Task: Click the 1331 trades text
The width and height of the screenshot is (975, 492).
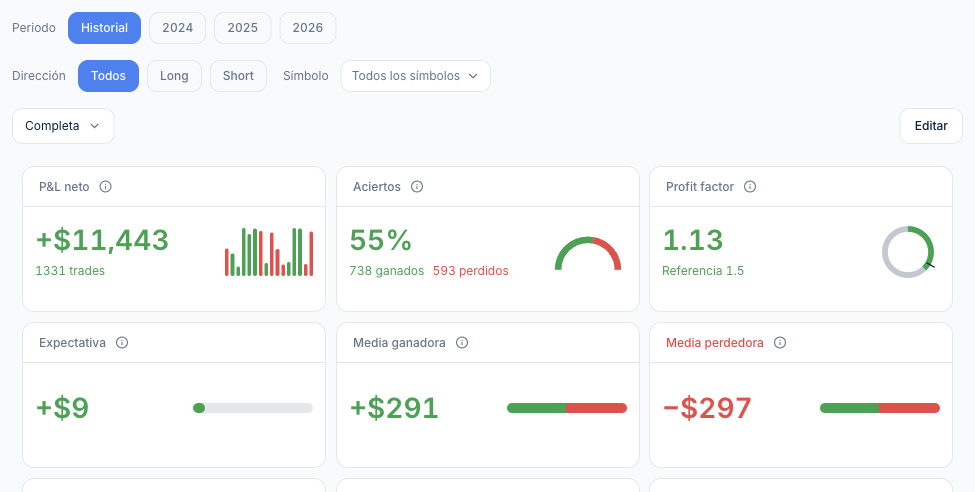Action: 70,271
